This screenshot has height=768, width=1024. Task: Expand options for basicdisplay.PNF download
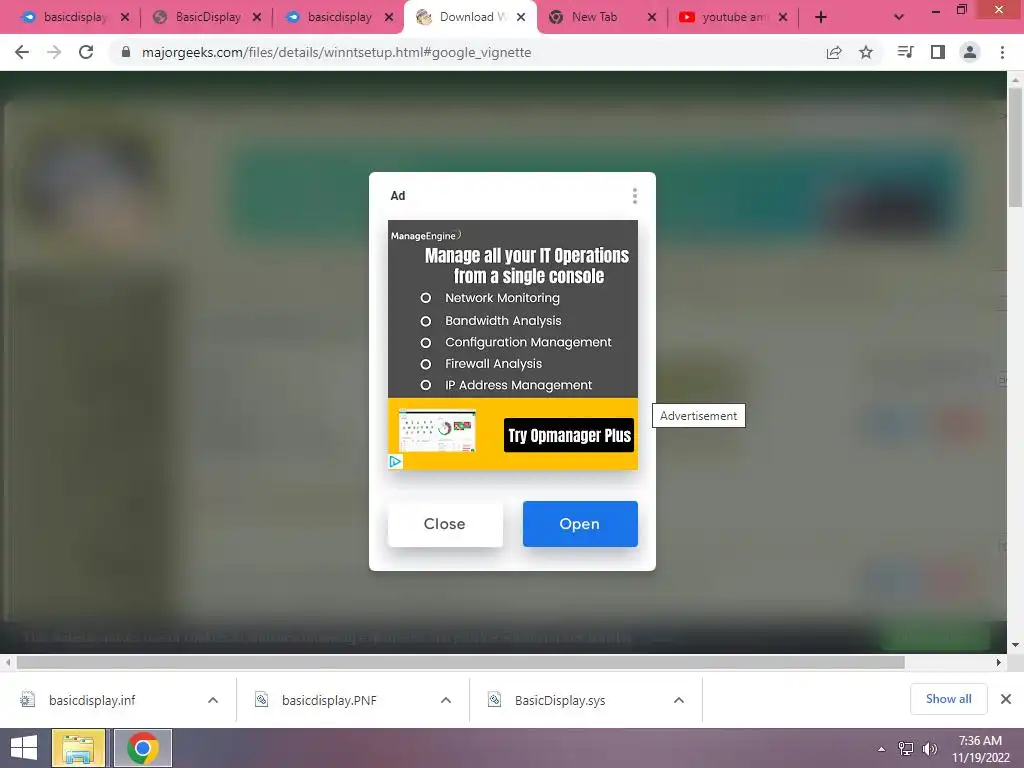coord(446,700)
